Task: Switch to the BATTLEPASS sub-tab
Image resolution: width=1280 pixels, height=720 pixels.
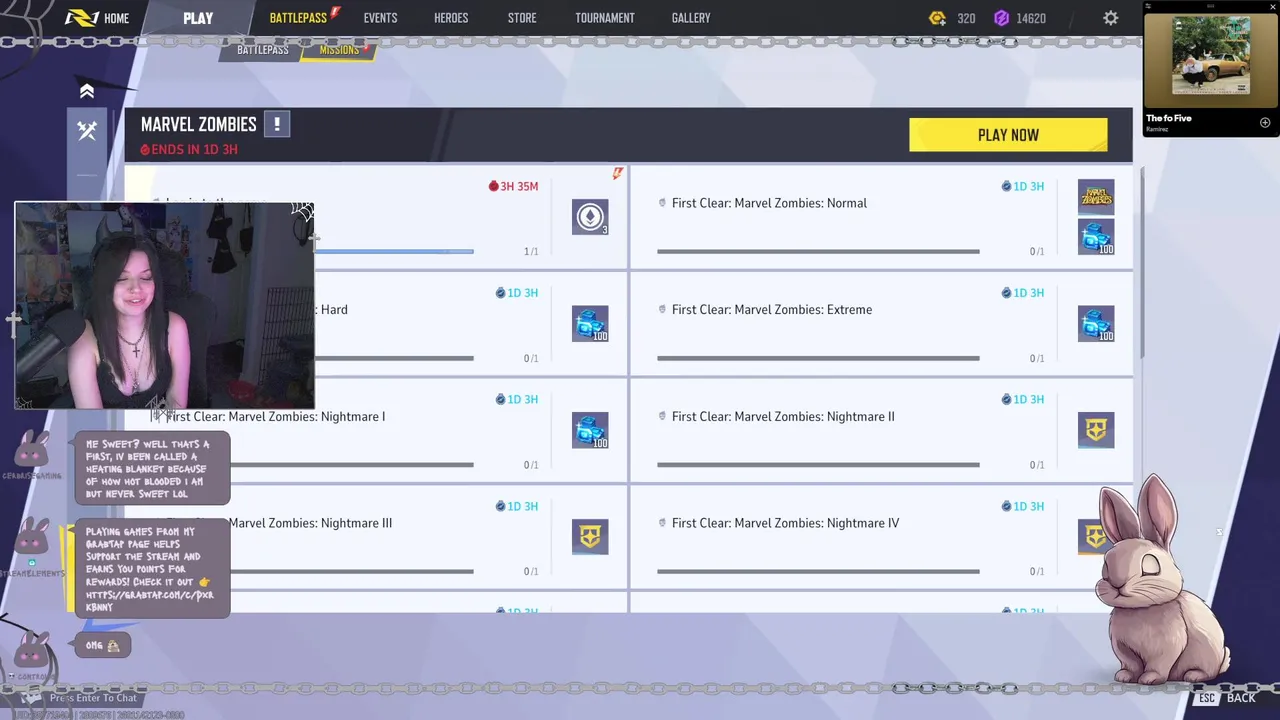Action: pyautogui.click(x=262, y=50)
